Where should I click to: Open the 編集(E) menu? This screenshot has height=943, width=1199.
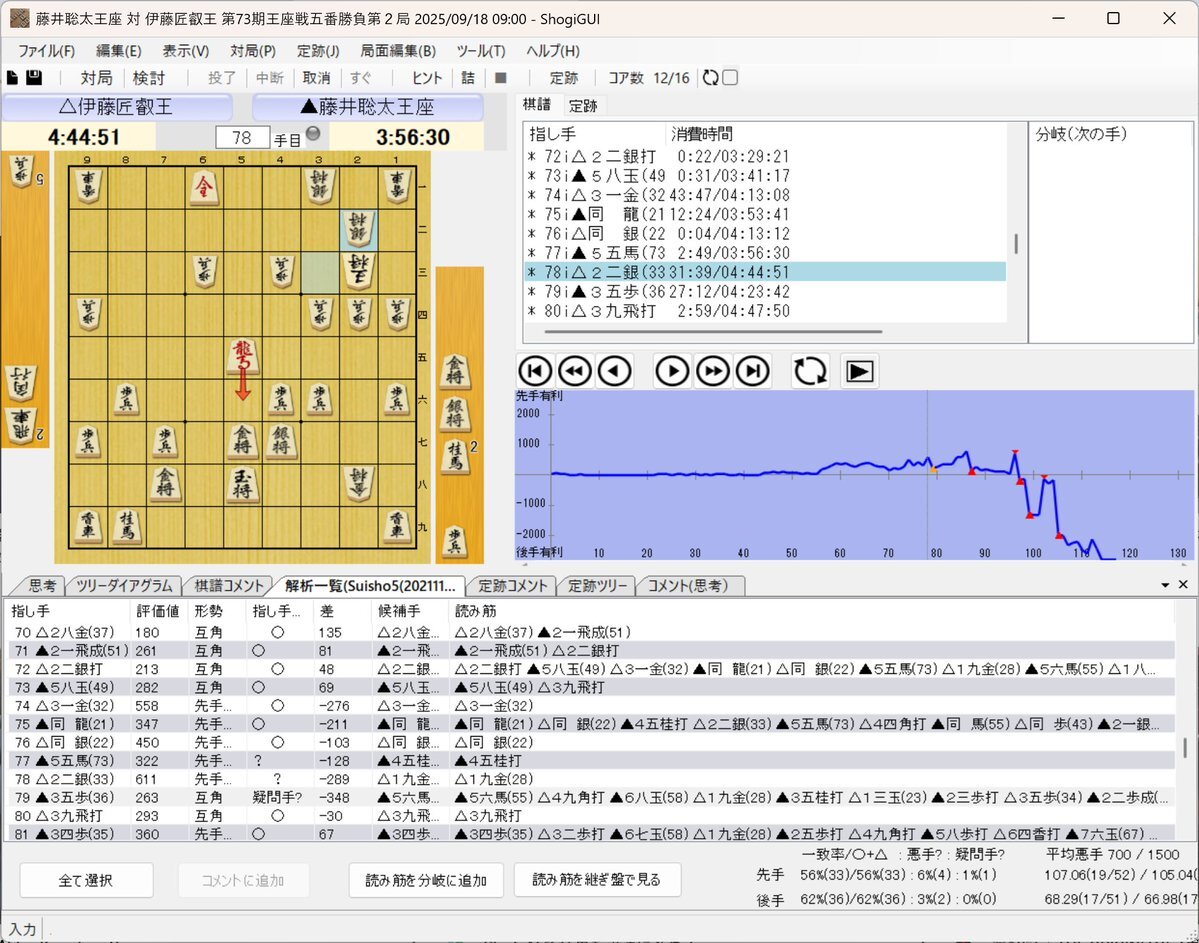(x=119, y=51)
